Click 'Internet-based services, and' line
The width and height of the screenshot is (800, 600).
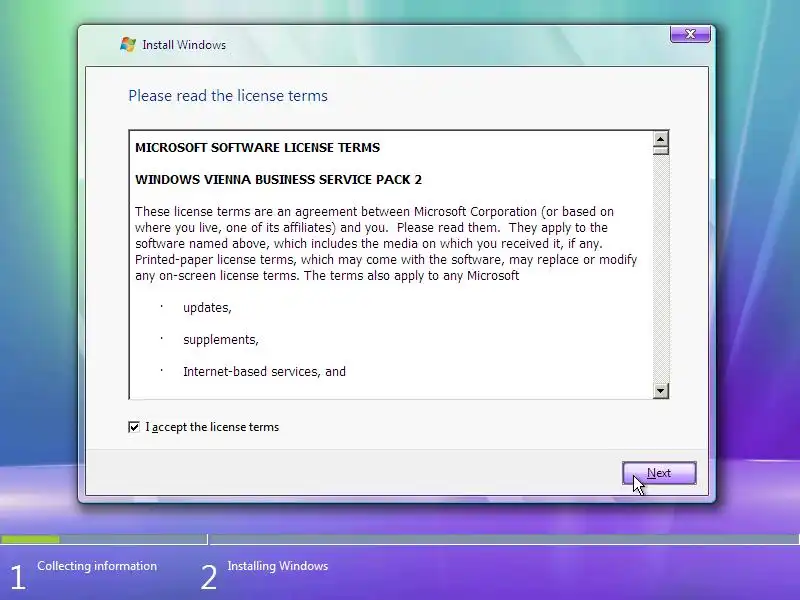264,371
